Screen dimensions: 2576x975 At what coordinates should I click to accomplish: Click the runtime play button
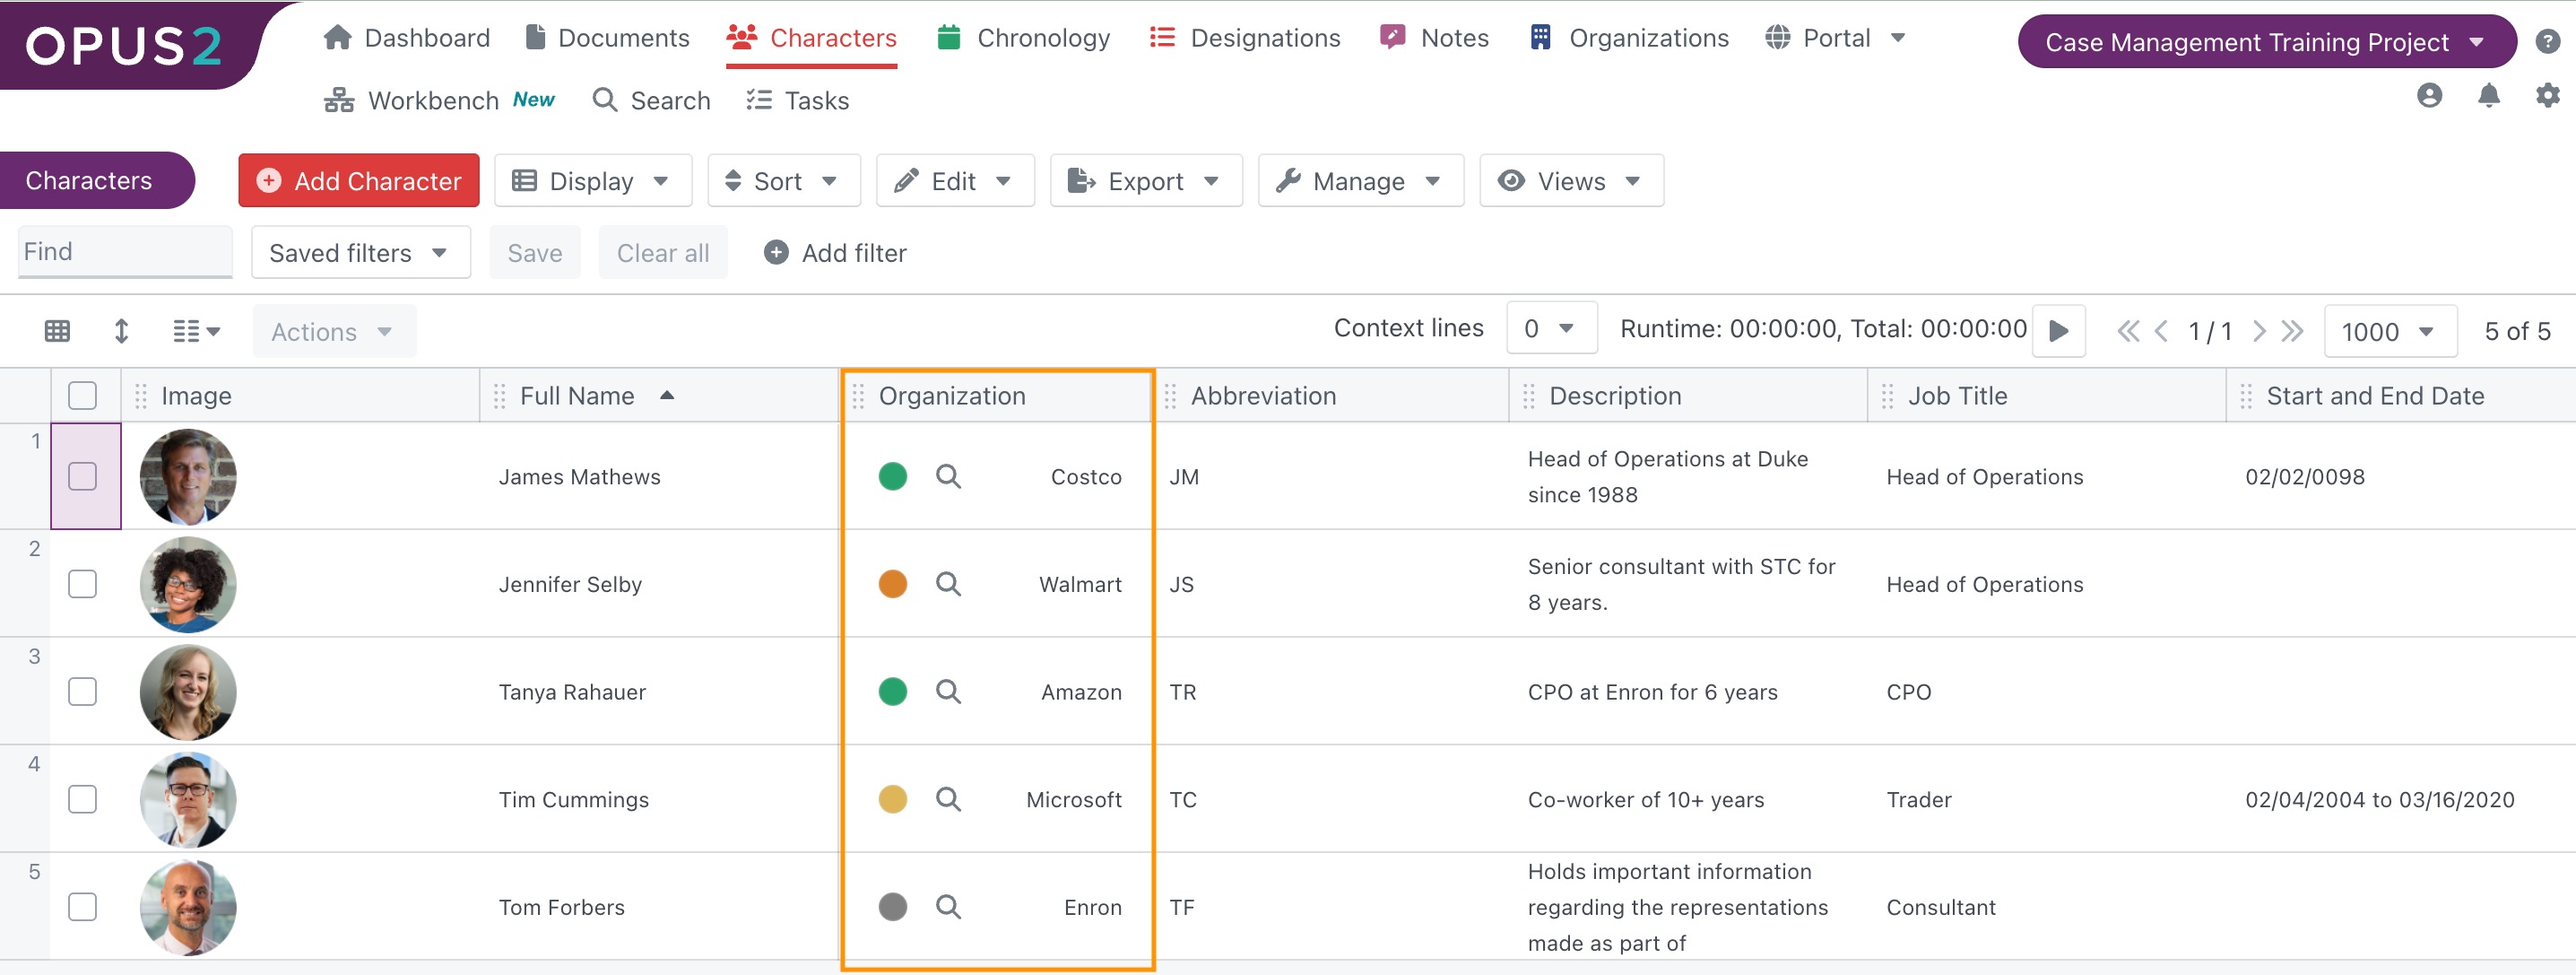point(2058,331)
